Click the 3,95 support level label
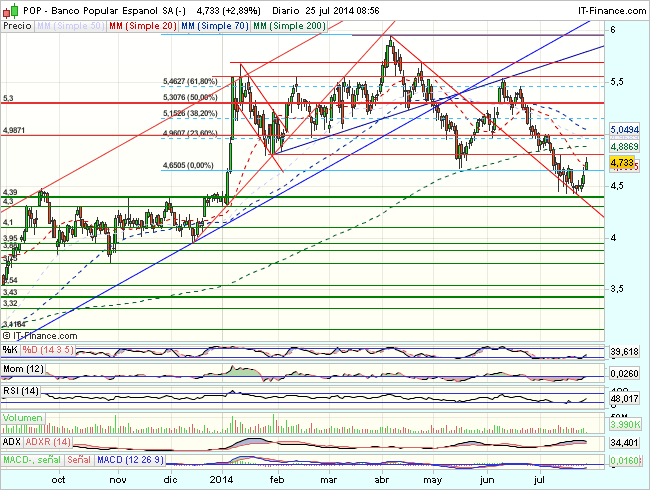Viewport: 650px width, 490px height. 10,238
